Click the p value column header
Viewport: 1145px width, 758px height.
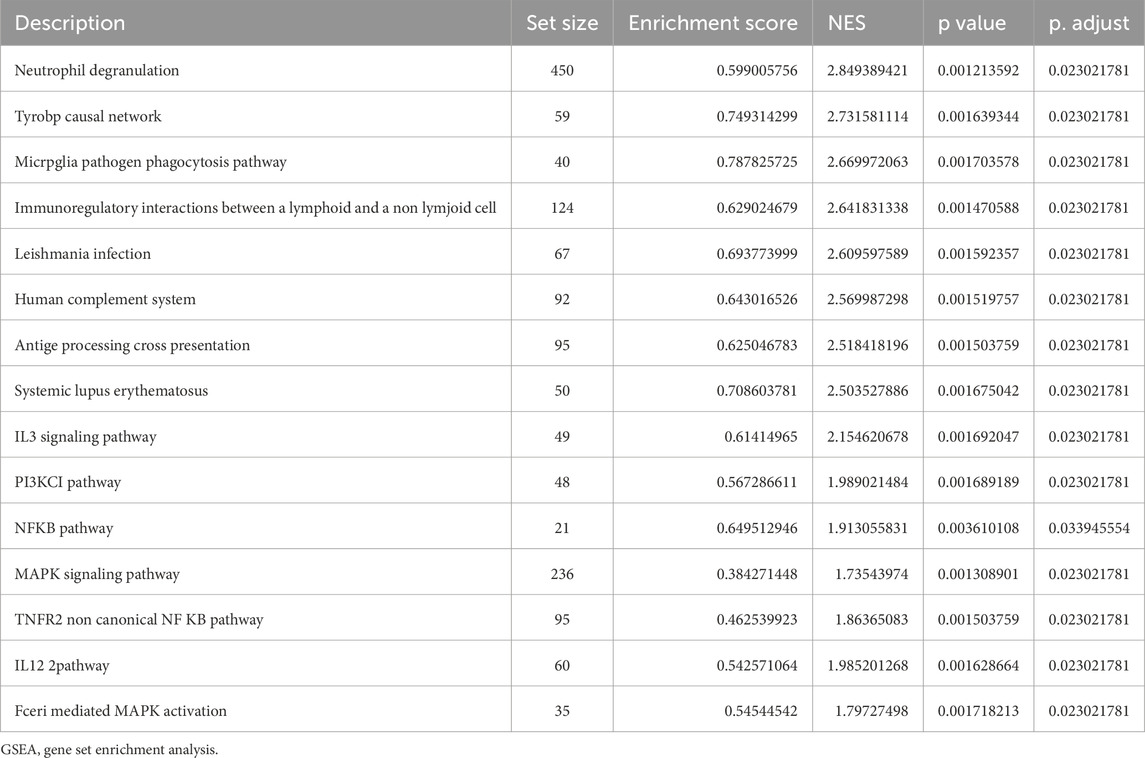pos(972,23)
